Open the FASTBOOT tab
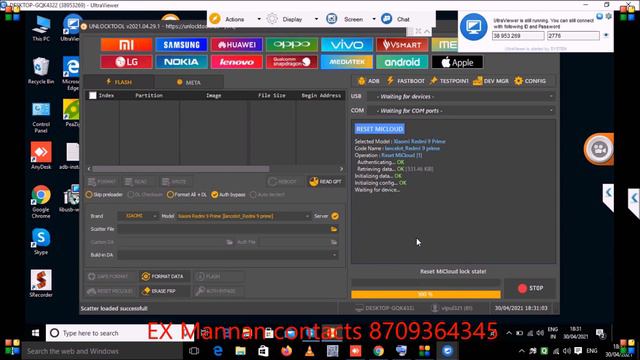 point(406,81)
